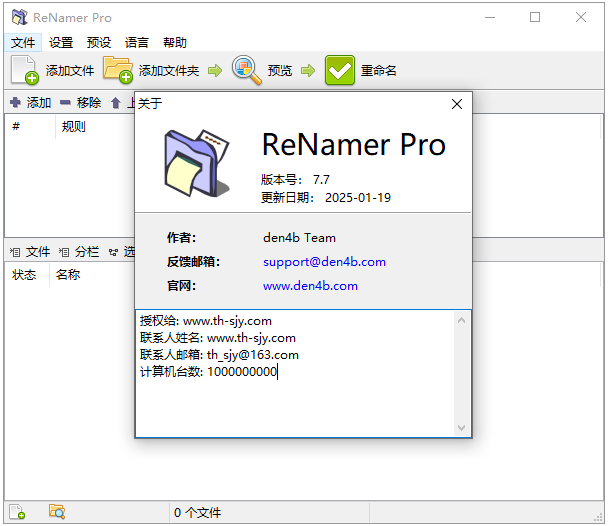Click the 重命名 toolbar label
This screenshot has height=526, width=609.
pyautogui.click(x=379, y=71)
